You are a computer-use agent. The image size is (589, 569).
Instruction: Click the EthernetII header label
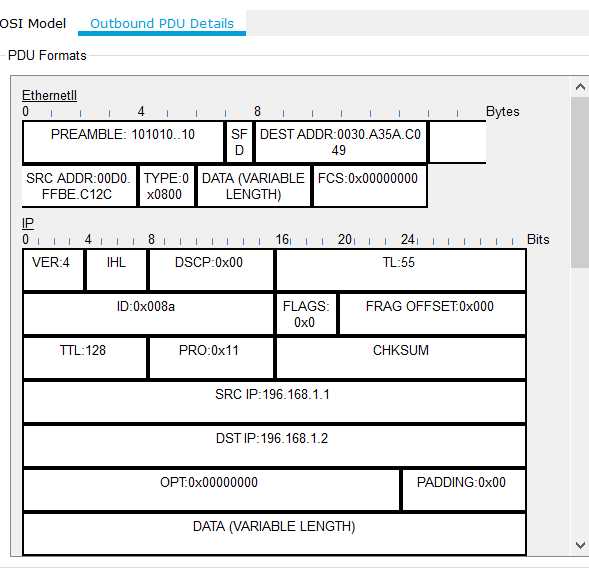[49, 95]
